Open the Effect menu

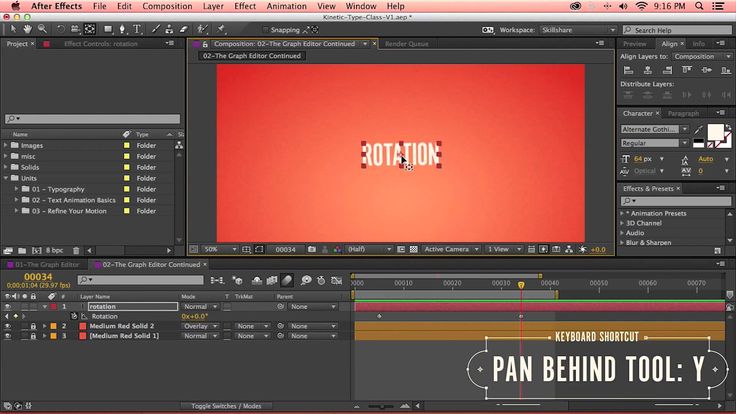click(x=245, y=6)
